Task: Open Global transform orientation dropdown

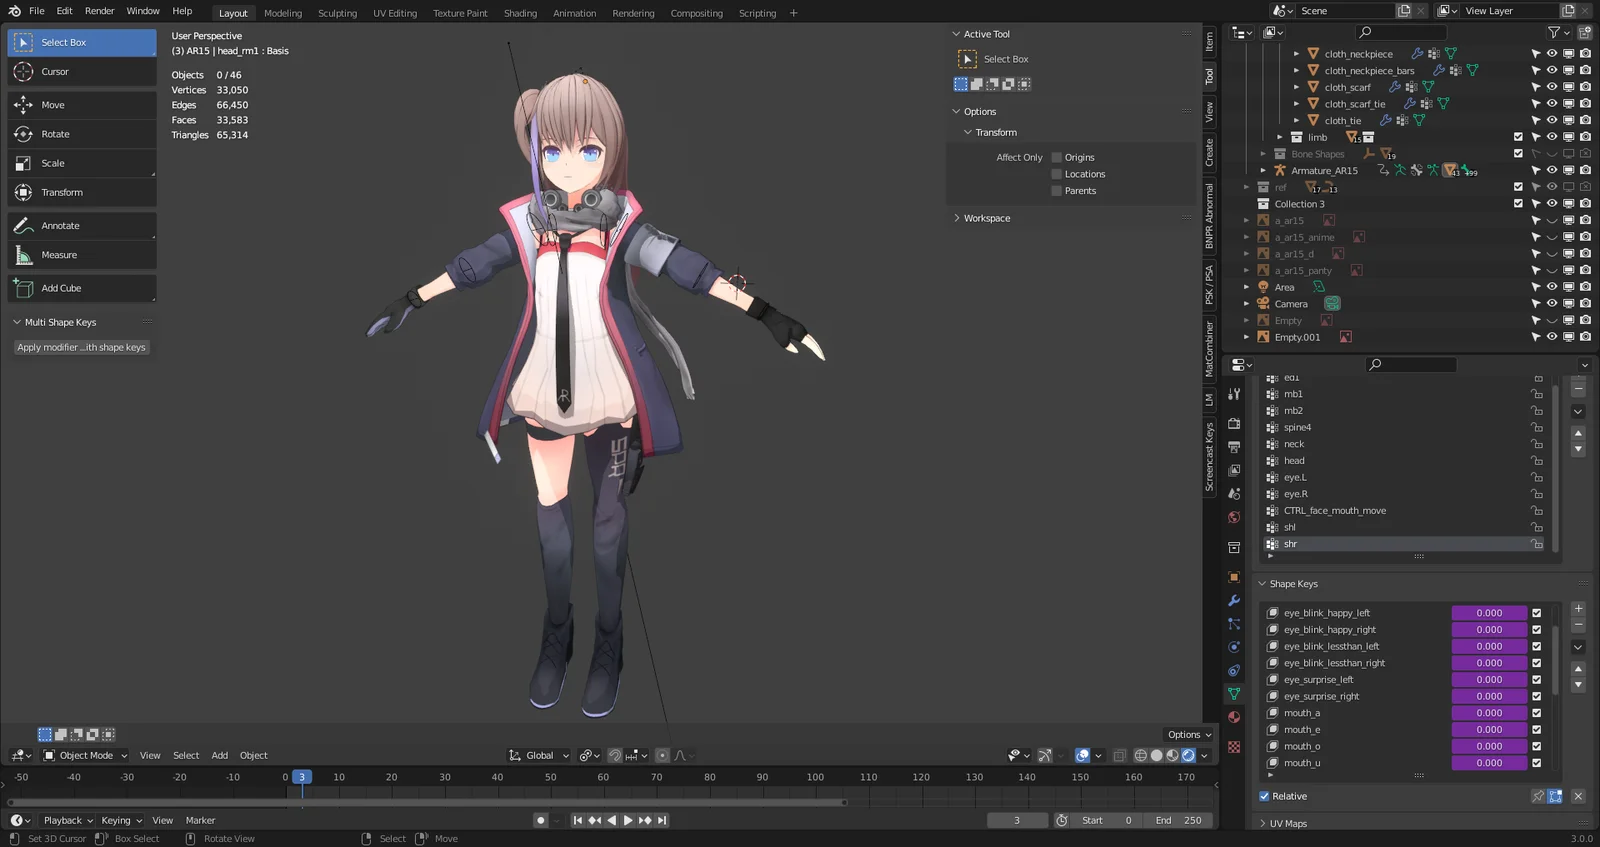Action: pos(539,755)
